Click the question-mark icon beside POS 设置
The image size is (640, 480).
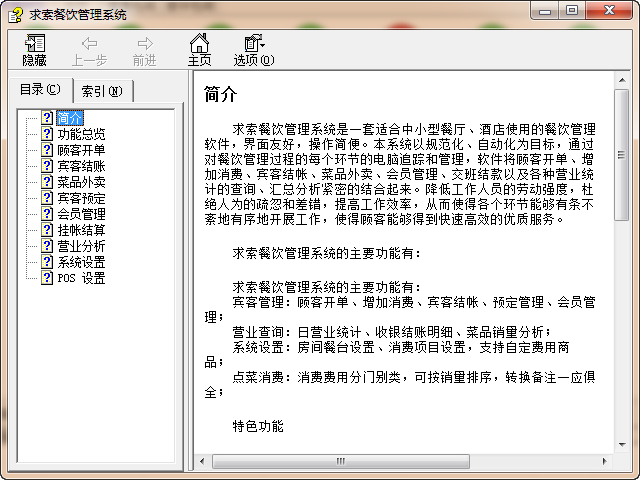click(47, 278)
